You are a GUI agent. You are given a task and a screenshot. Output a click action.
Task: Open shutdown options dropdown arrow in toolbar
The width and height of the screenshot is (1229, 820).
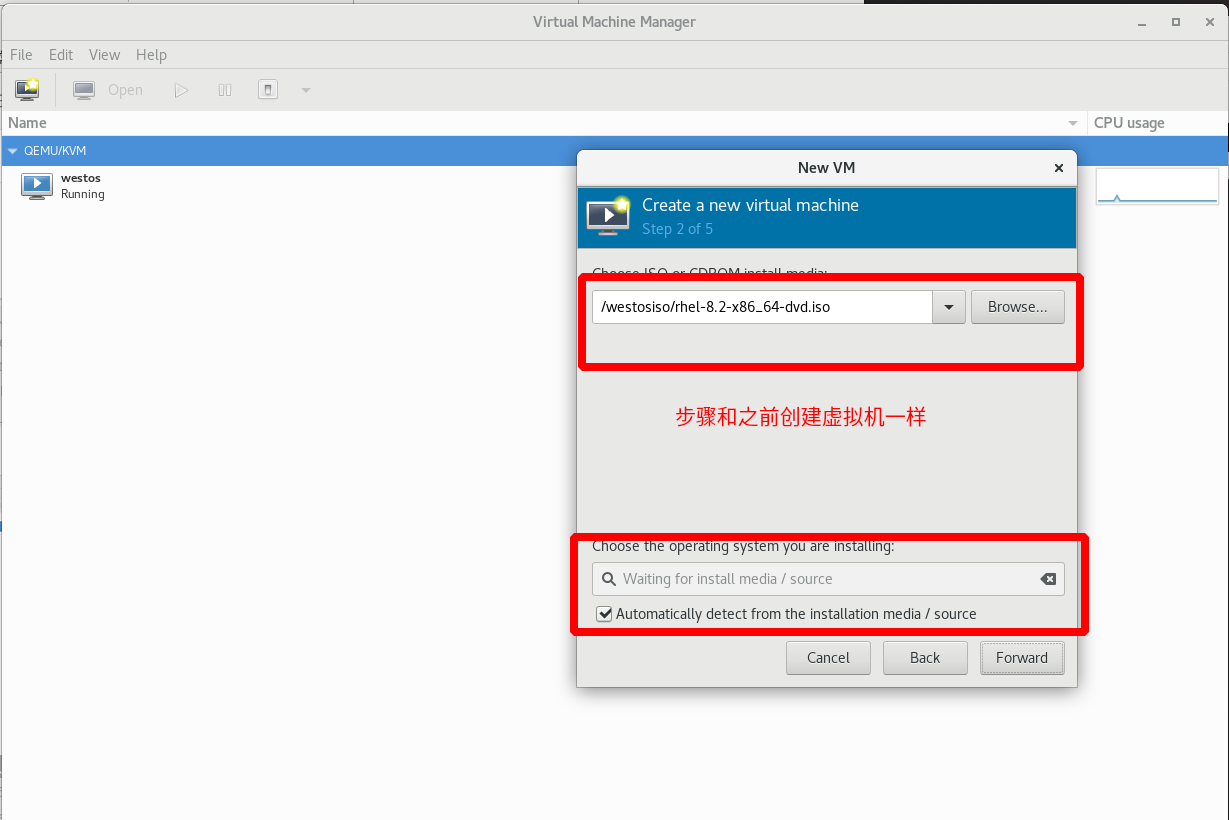306,90
